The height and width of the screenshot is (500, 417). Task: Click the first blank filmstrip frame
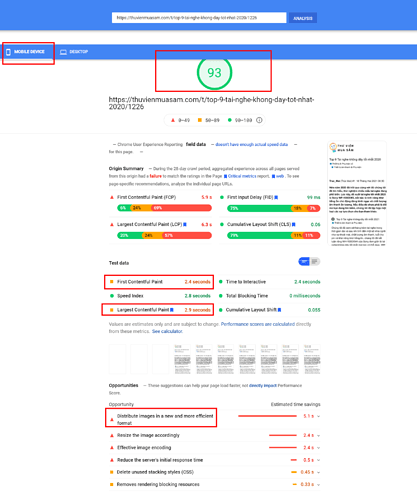coord(117,359)
